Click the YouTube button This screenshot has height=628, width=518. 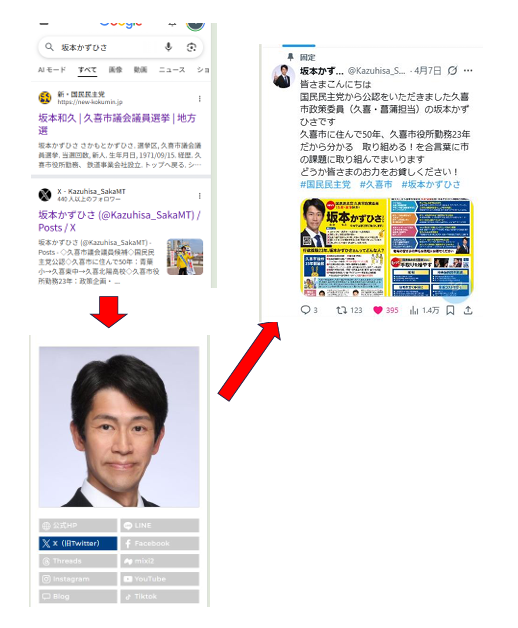point(159,579)
